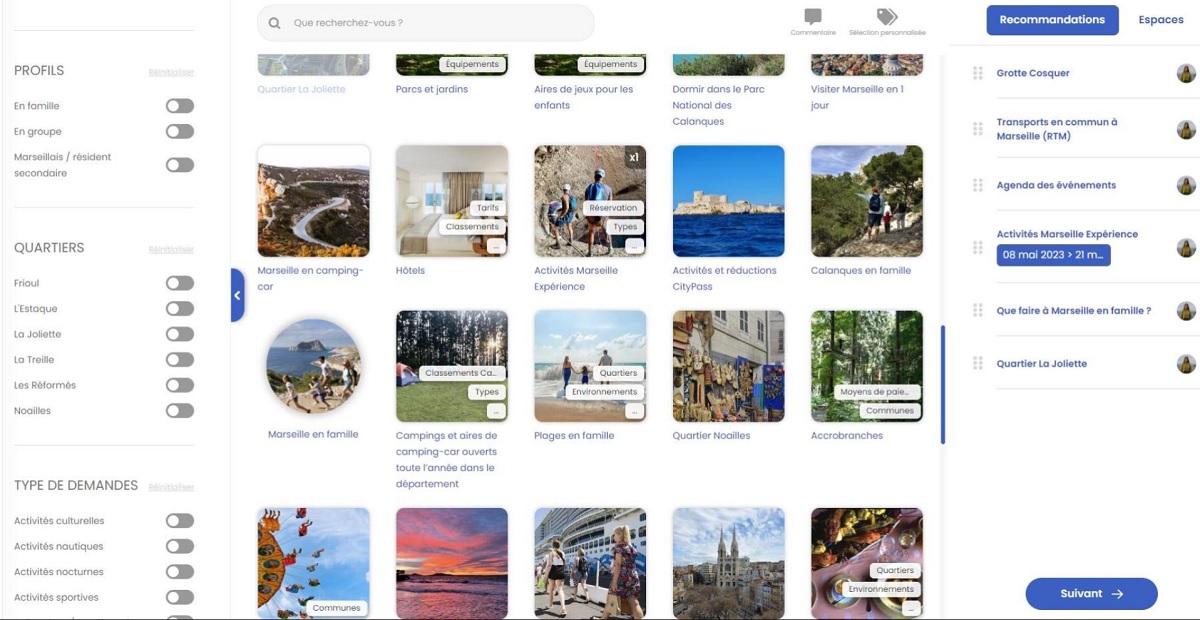1200x620 pixels.
Task: Click the Moyens de paie... tag on Accrobranches
Action: 878,392
